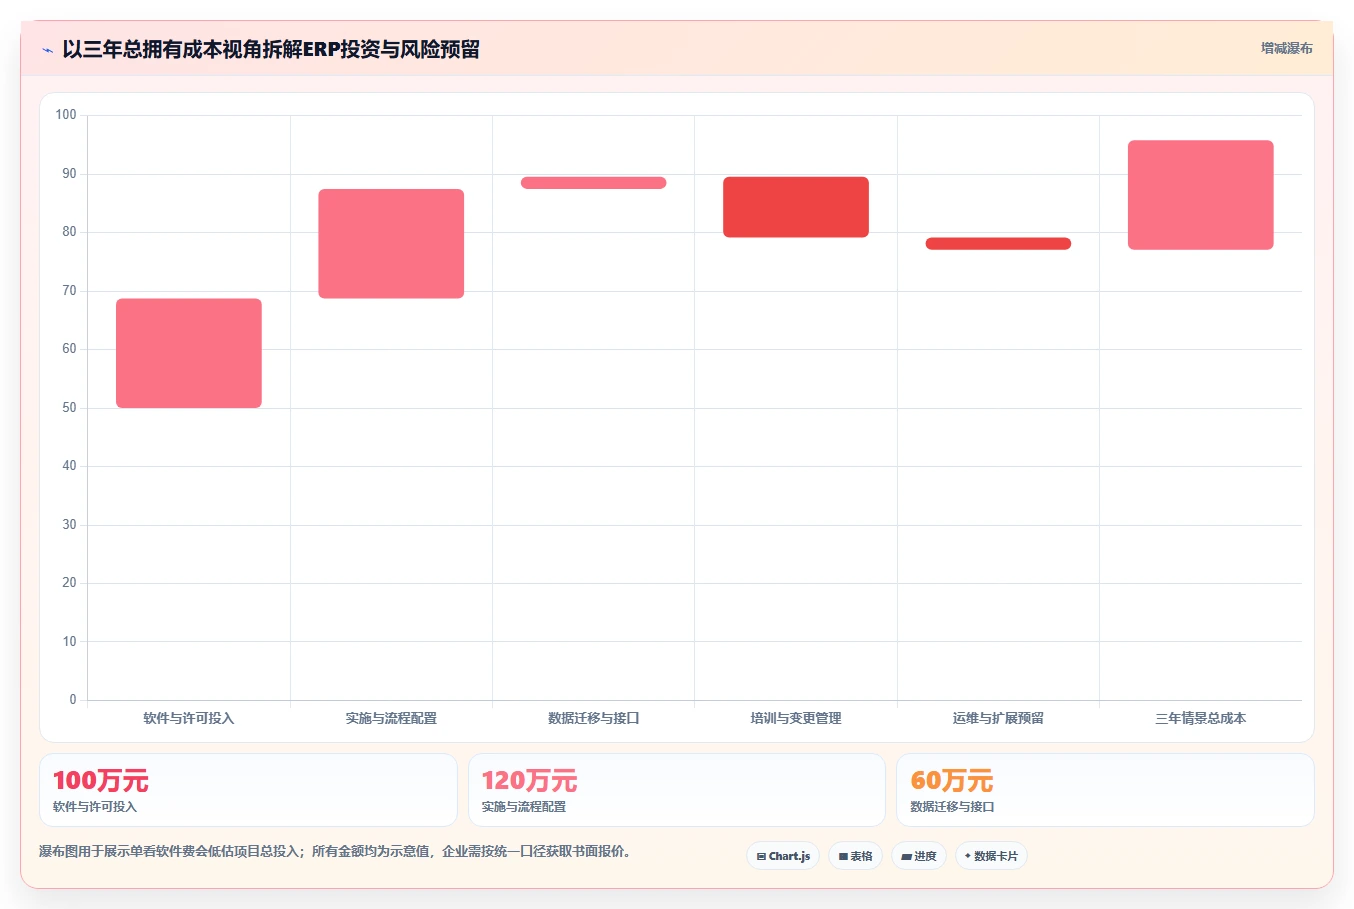Click the thin 运维与扩展预留 bar
Viewport: 1354px width, 909px height.
tap(998, 243)
